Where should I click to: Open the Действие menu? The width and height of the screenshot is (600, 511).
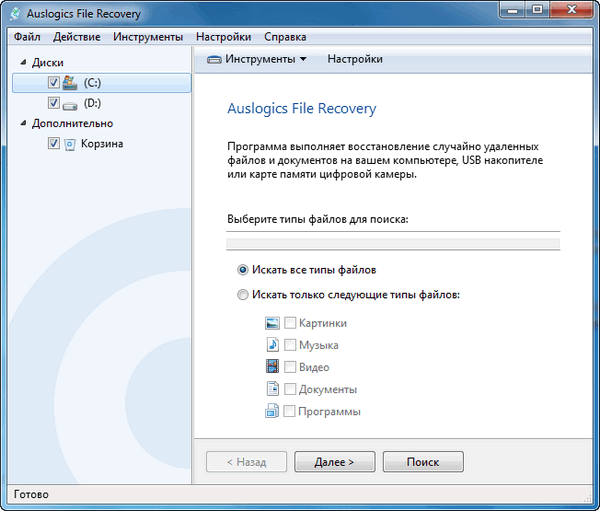point(77,37)
